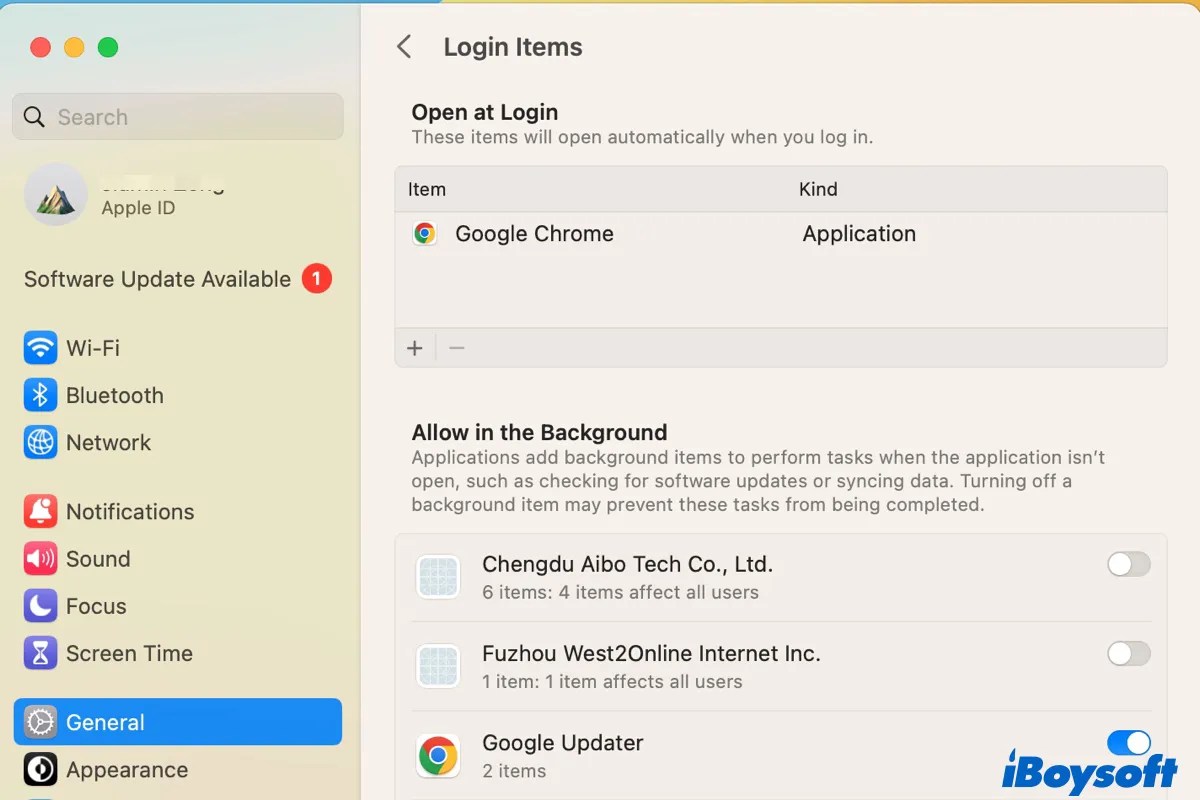Viewport: 1200px width, 800px height.
Task: Click the magnifier icon in Search
Action: (x=34, y=117)
